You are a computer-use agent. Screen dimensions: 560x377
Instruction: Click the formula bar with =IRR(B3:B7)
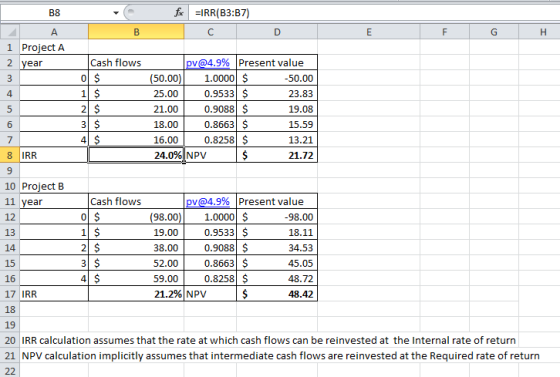tap(374, 13)
